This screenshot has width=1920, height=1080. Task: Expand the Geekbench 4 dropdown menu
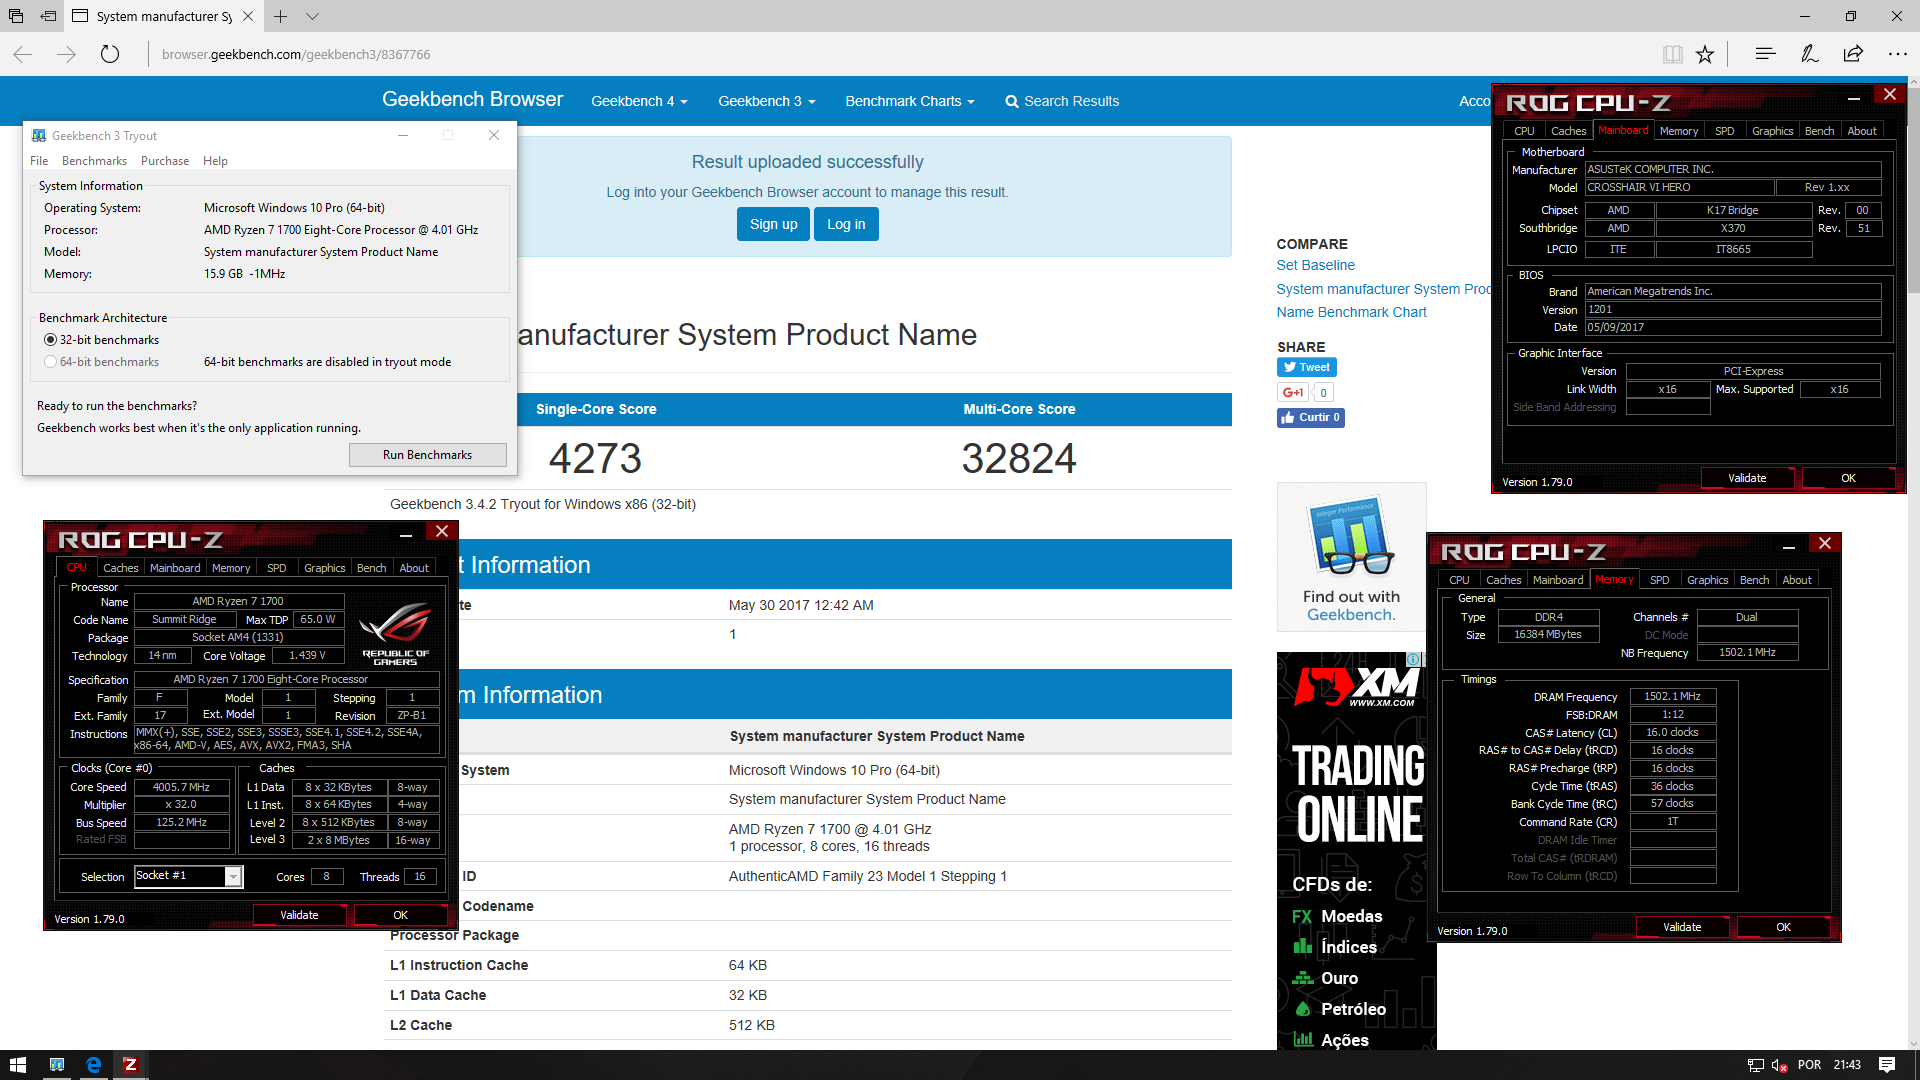[639, 101]
